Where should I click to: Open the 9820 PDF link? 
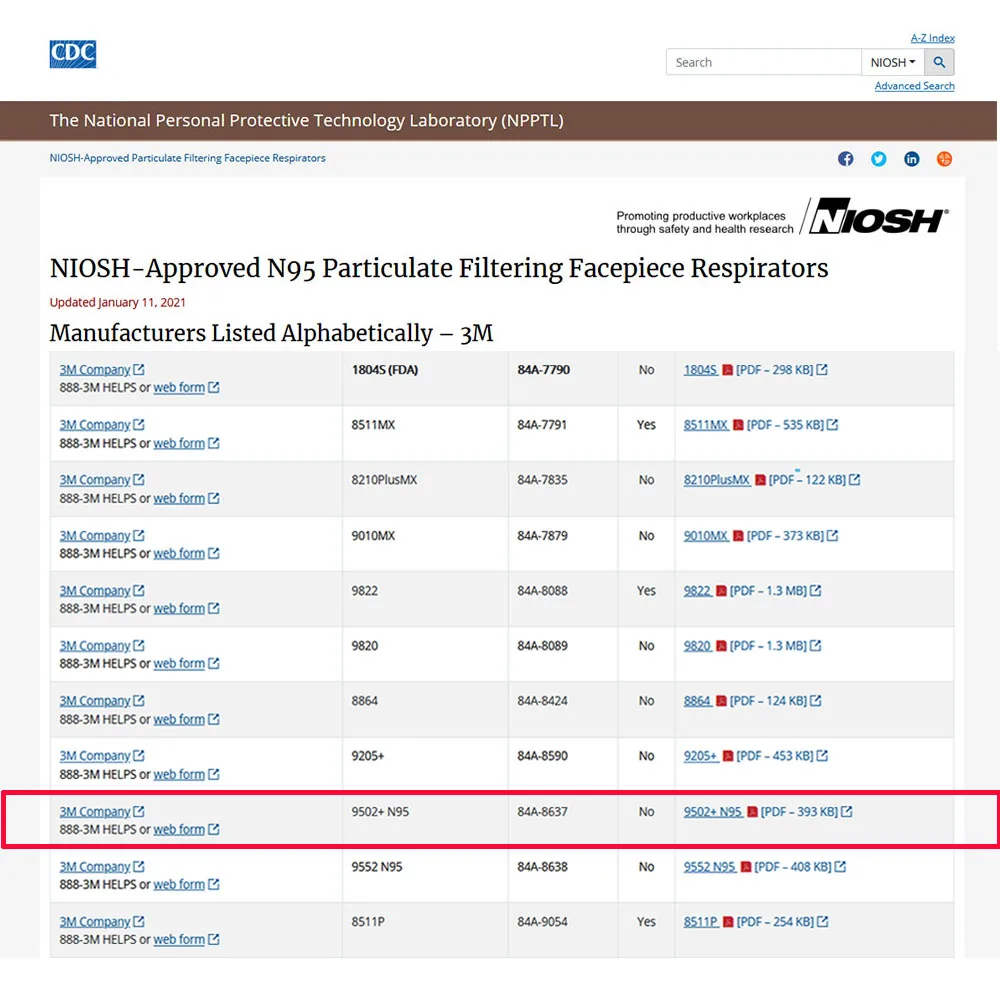[698, 646]
